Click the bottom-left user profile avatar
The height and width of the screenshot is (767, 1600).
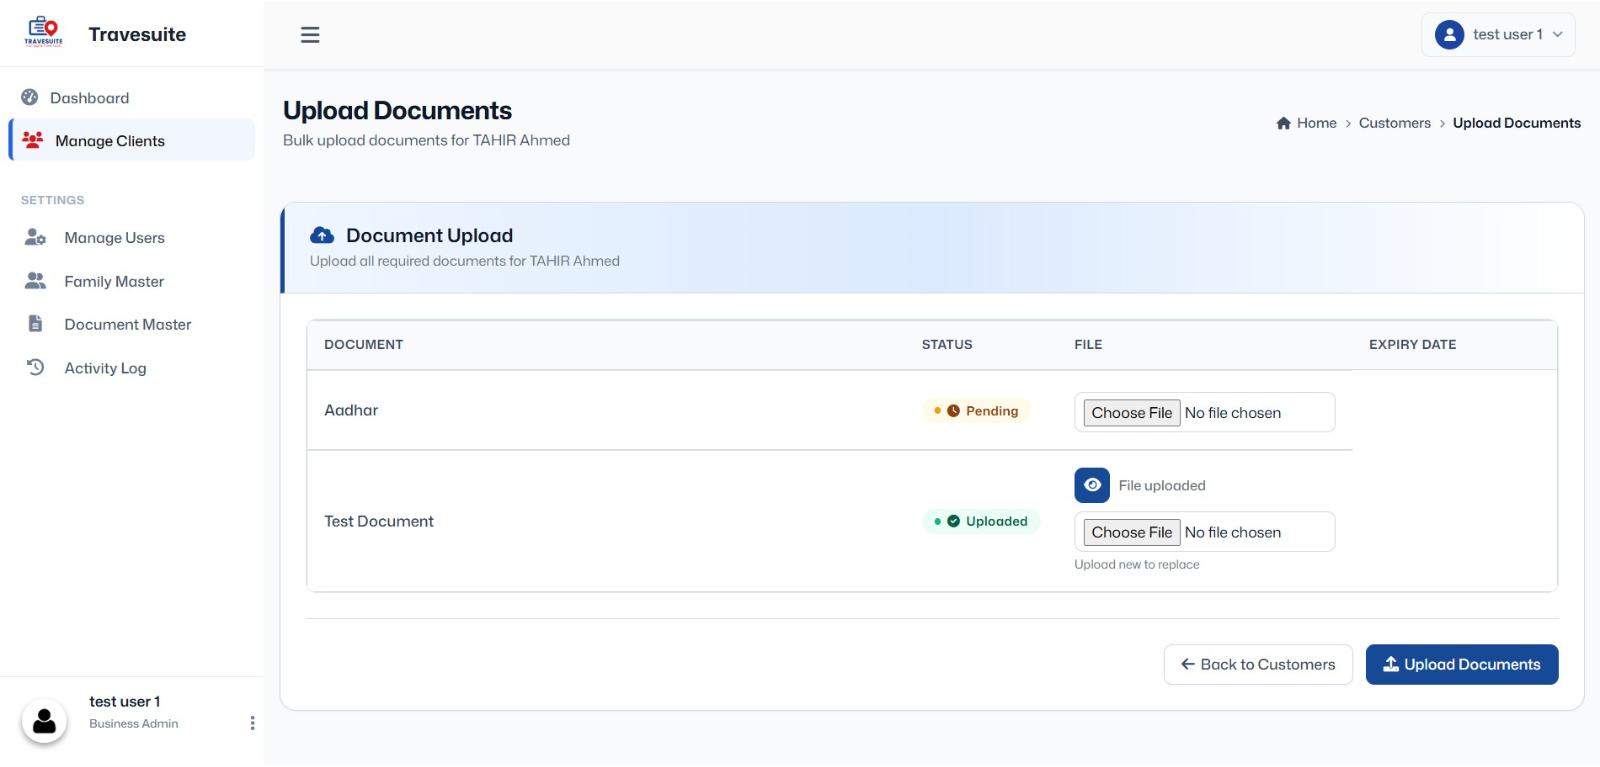point(44,721)
